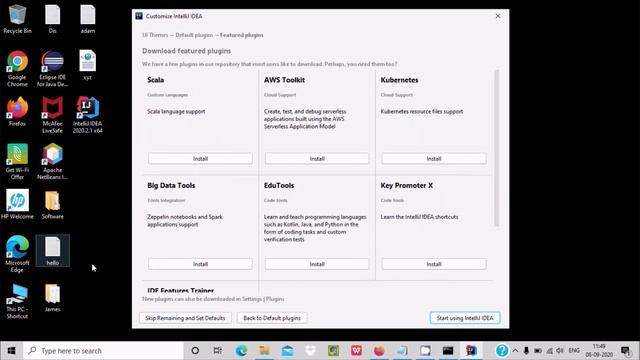
Task: Select the xyz file on desktop
Action: coord(87,65)
